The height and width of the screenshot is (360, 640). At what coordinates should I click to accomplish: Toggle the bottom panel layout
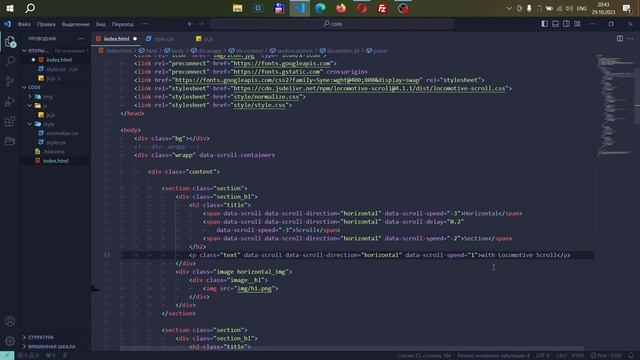[x=556, y=24]
